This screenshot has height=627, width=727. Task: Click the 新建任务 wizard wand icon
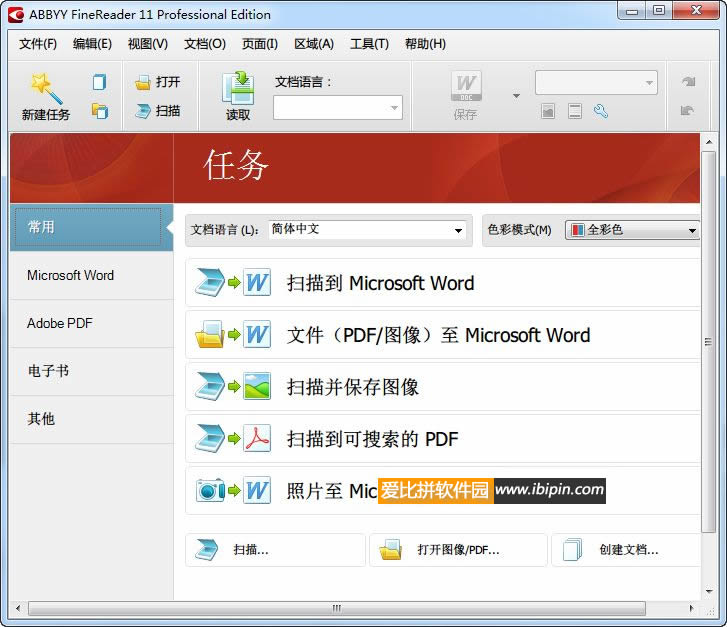pos(45,88)
